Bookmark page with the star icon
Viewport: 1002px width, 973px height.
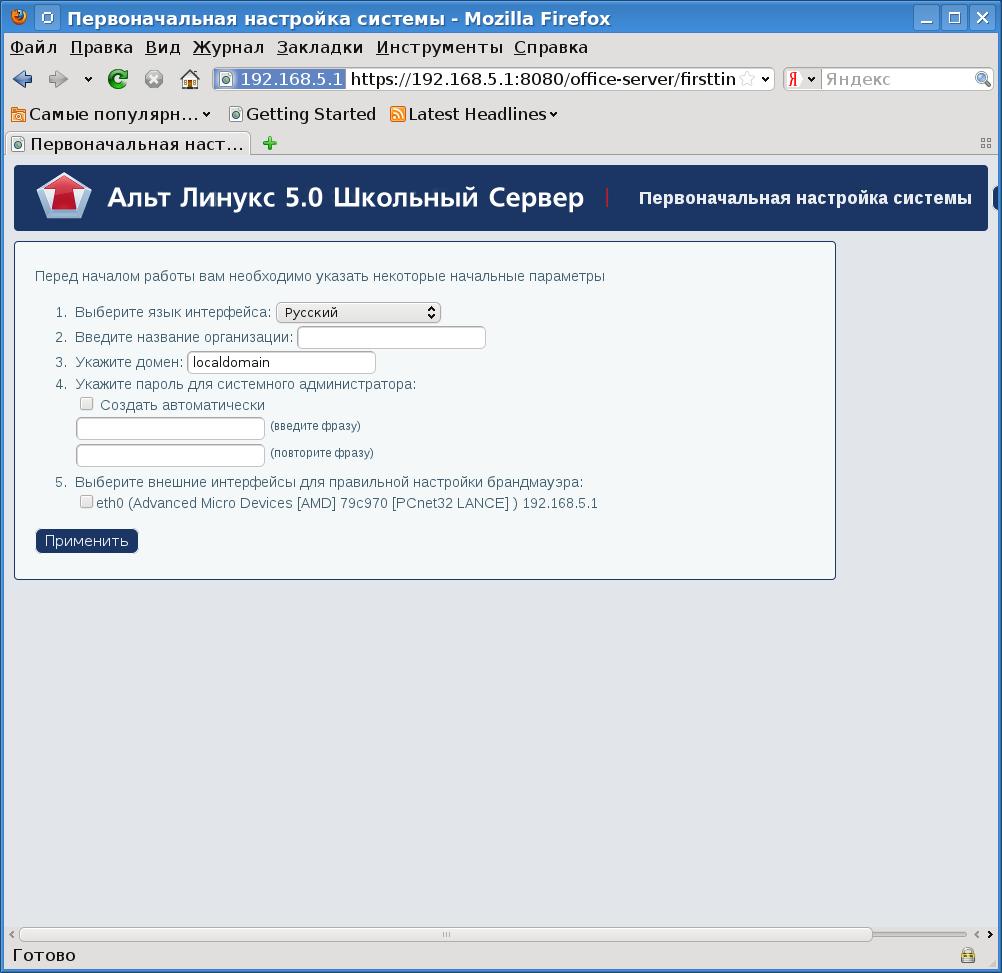click(x=747, y=79)
